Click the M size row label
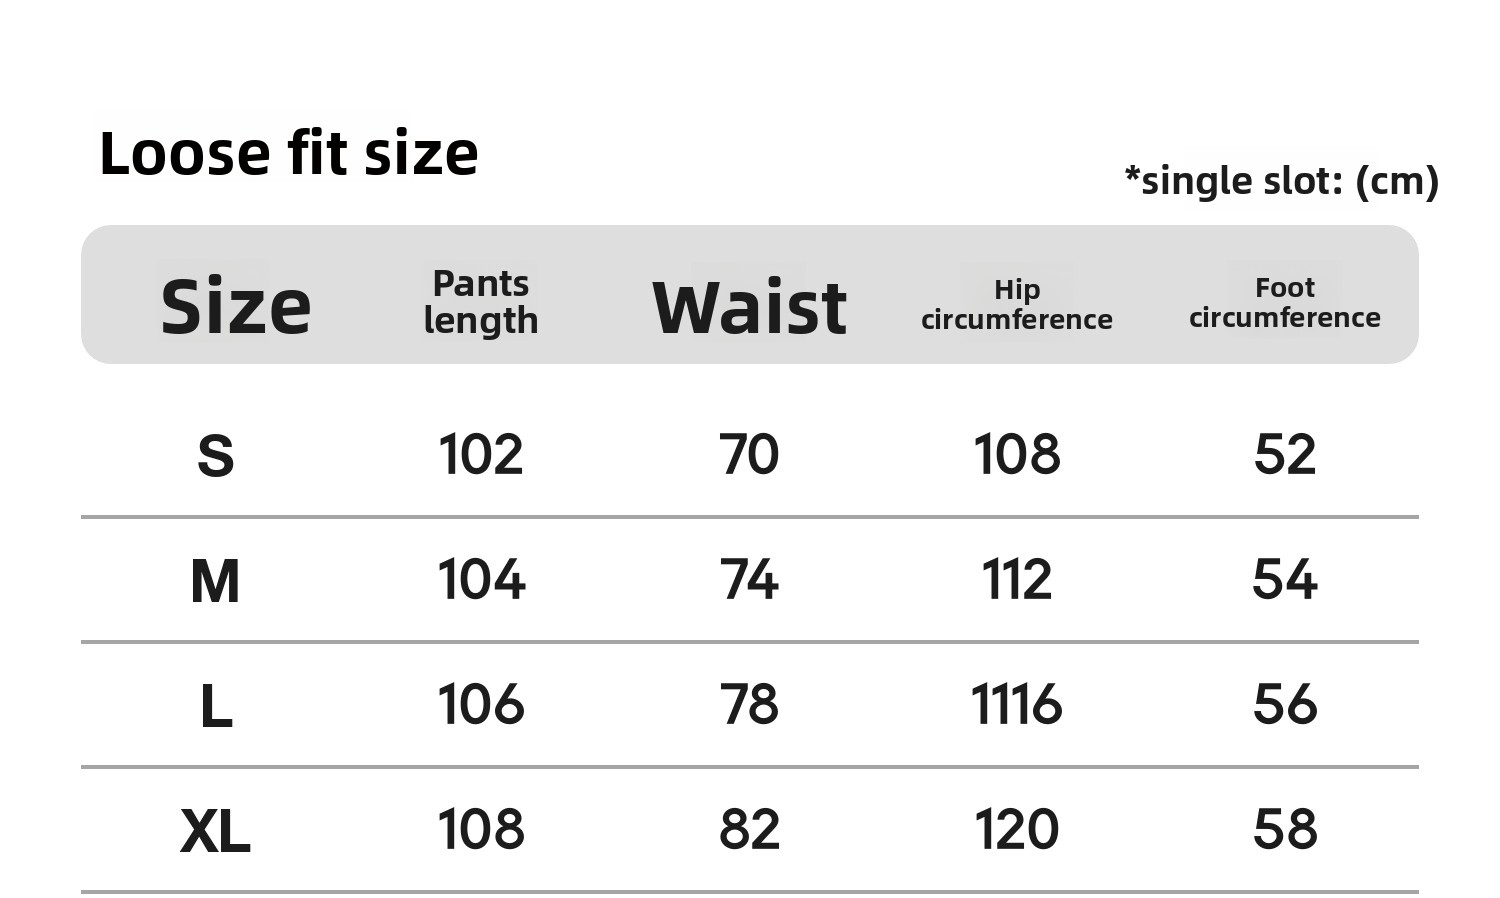1500x898 pixels. click(215, 581)
